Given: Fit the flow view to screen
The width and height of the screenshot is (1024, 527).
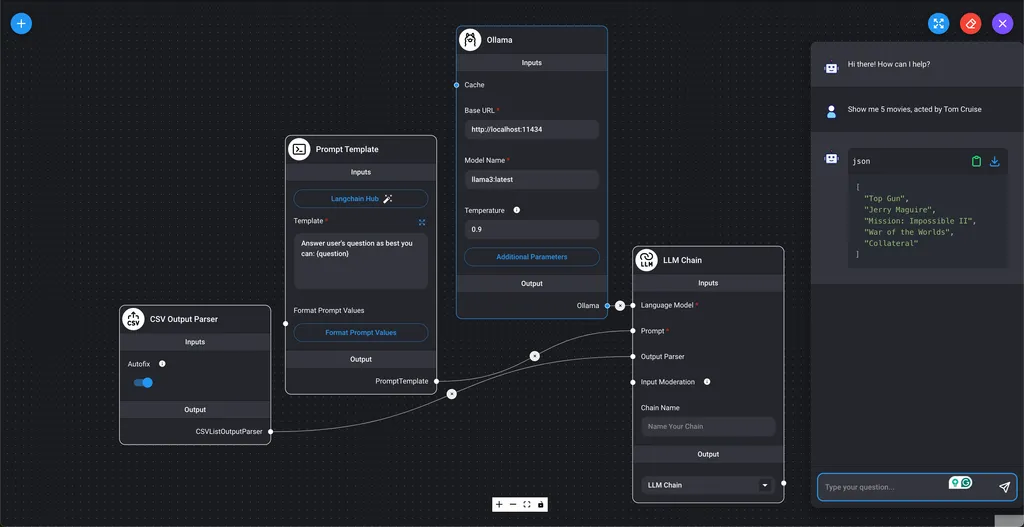Looking at the screenshot, I should click(x=527, y=504).
